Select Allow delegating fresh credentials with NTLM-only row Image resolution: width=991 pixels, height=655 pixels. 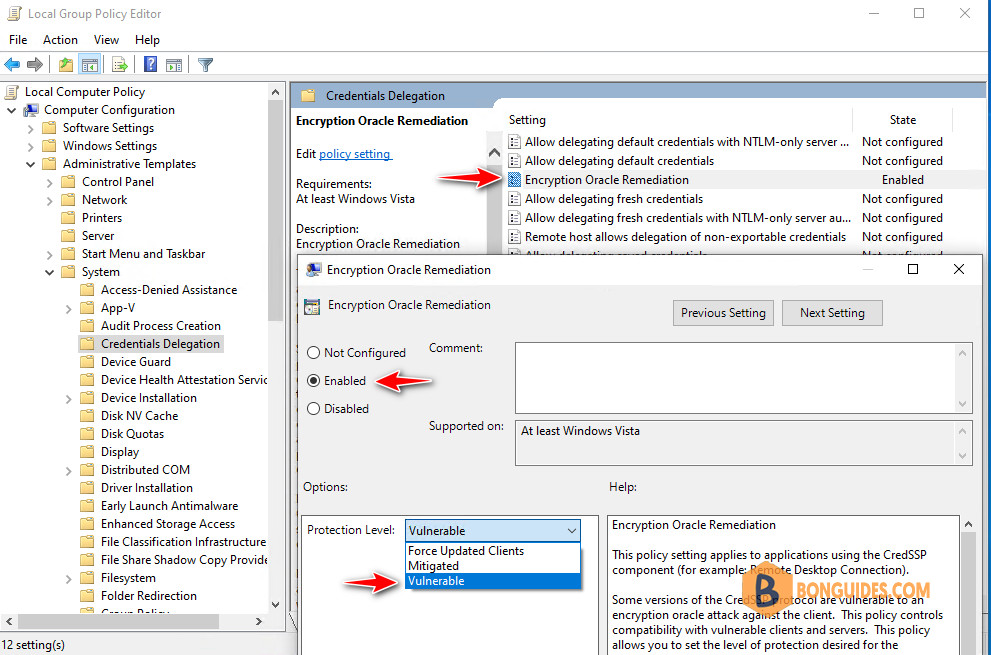pos(727,217)
